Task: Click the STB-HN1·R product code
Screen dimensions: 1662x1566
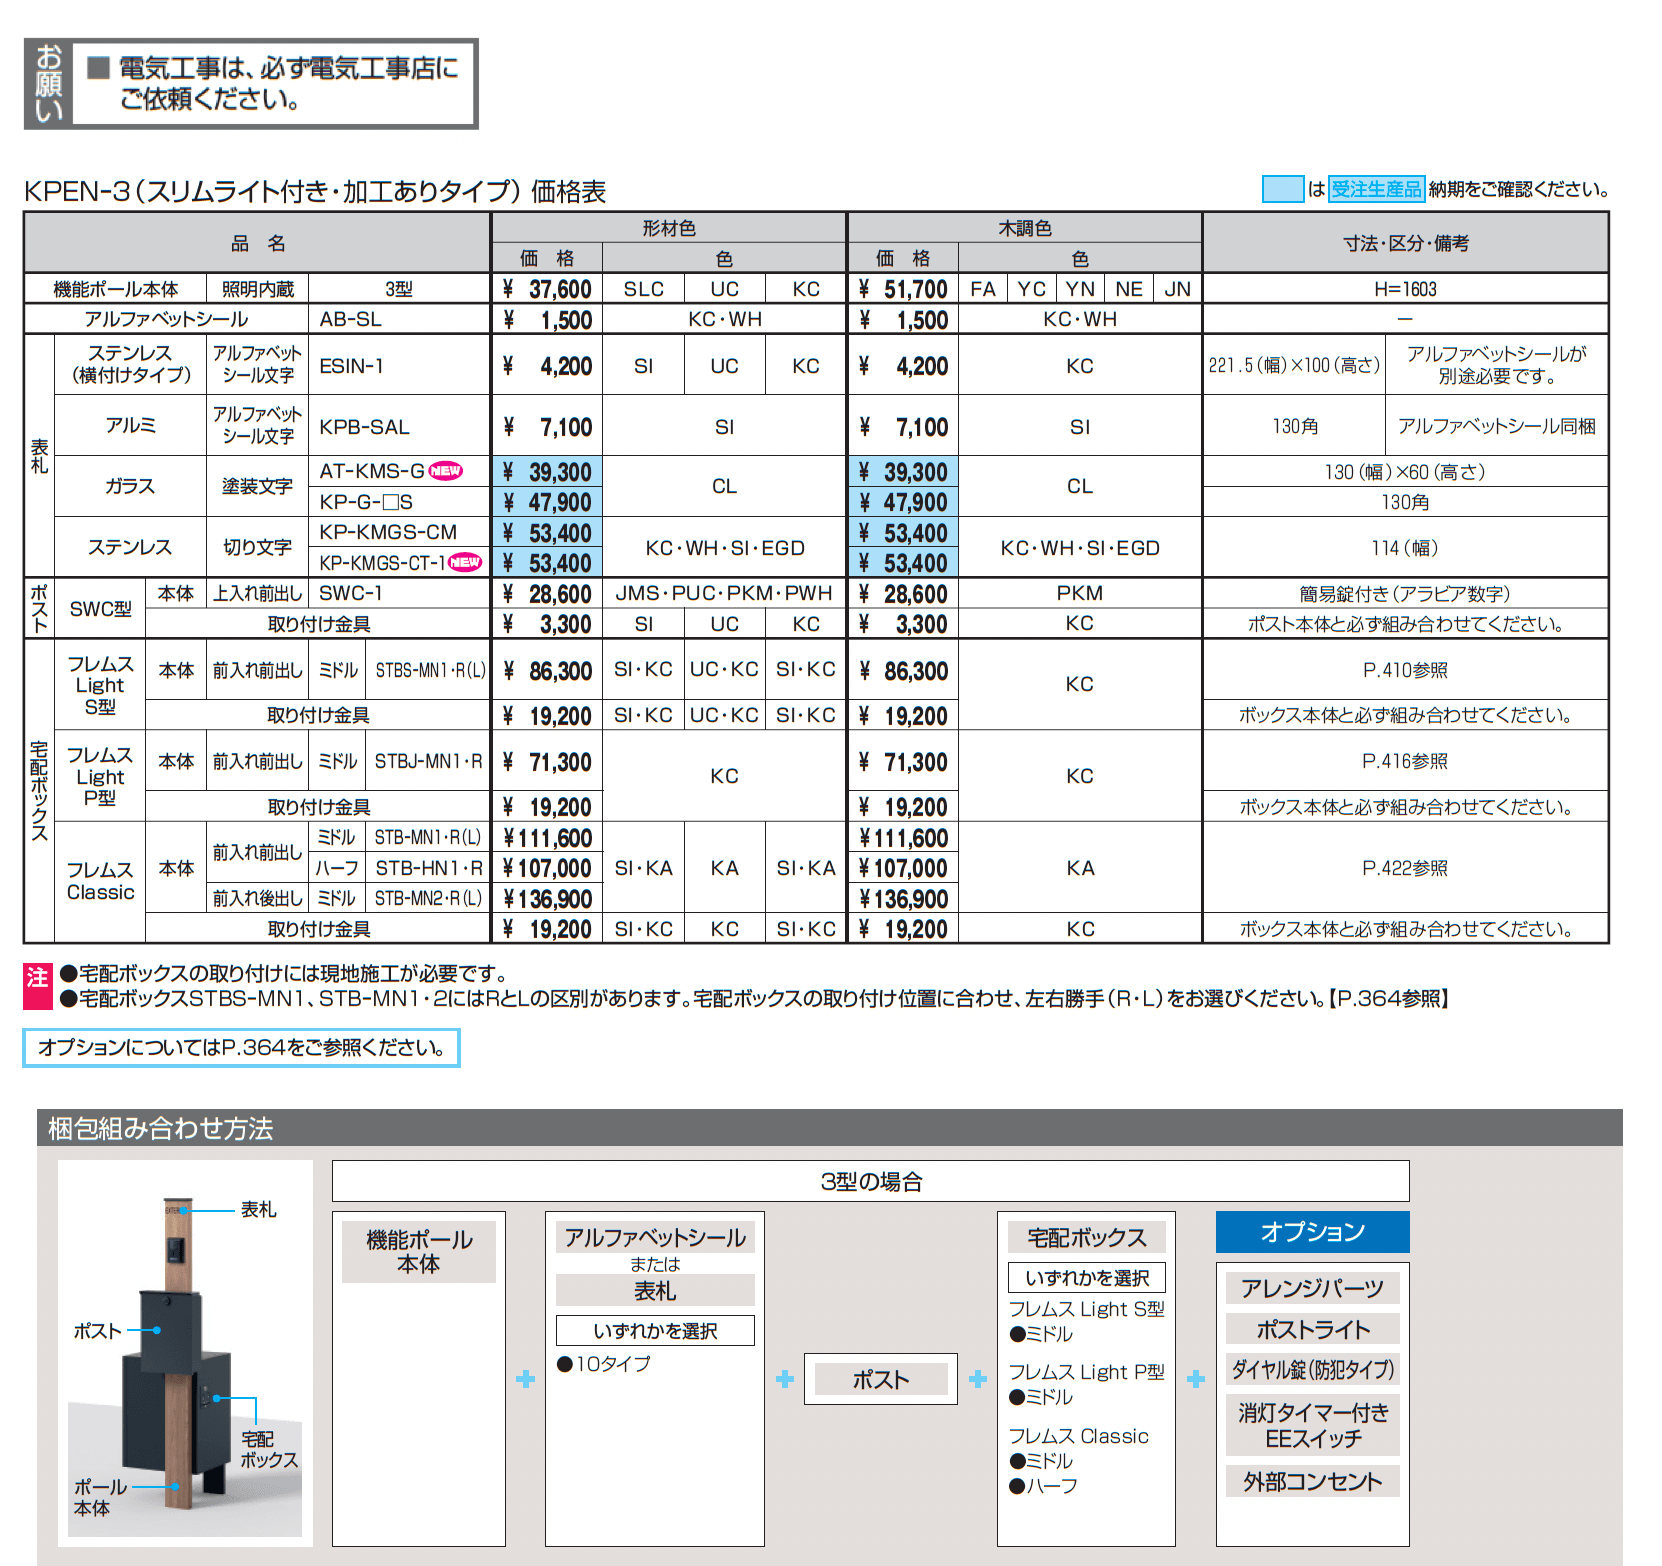Action: coord(428,868)
